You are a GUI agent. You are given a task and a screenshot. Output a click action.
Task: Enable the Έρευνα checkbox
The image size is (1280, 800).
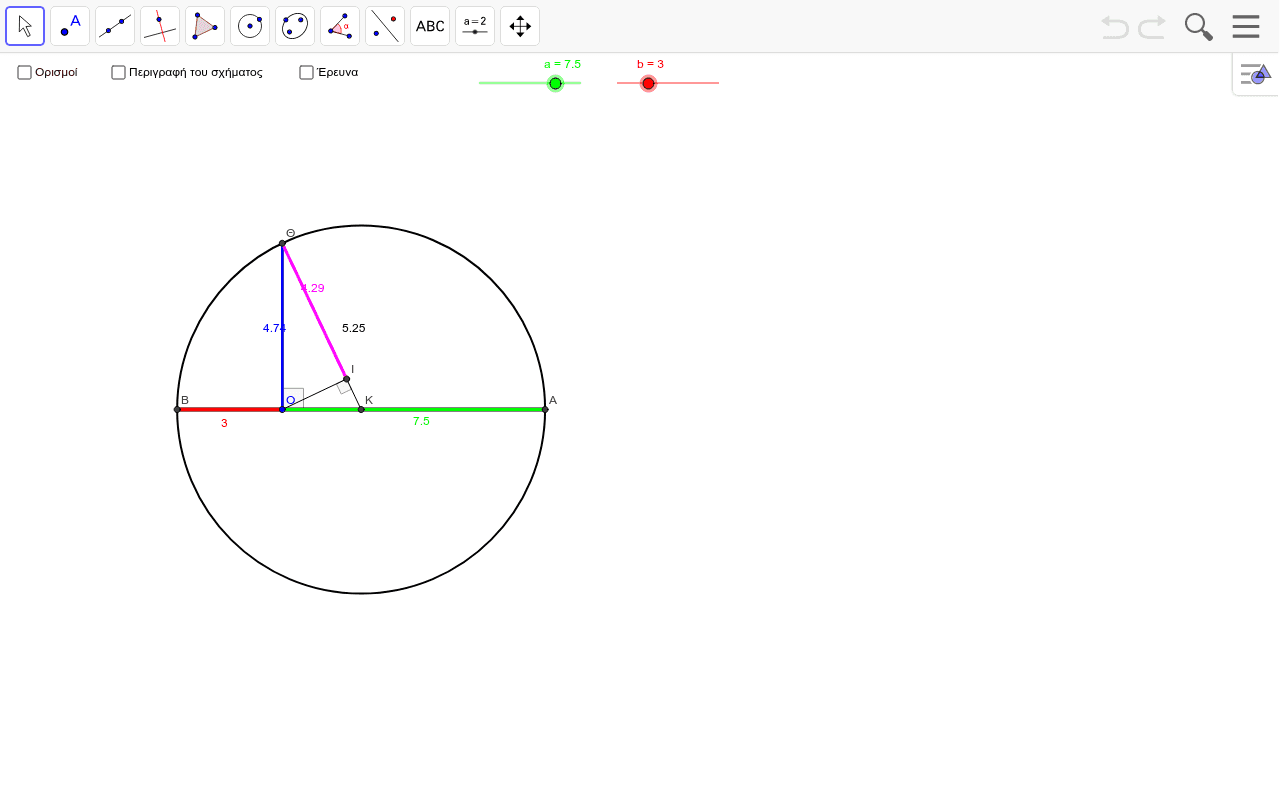pyautogui.click(x=307, y=72)
